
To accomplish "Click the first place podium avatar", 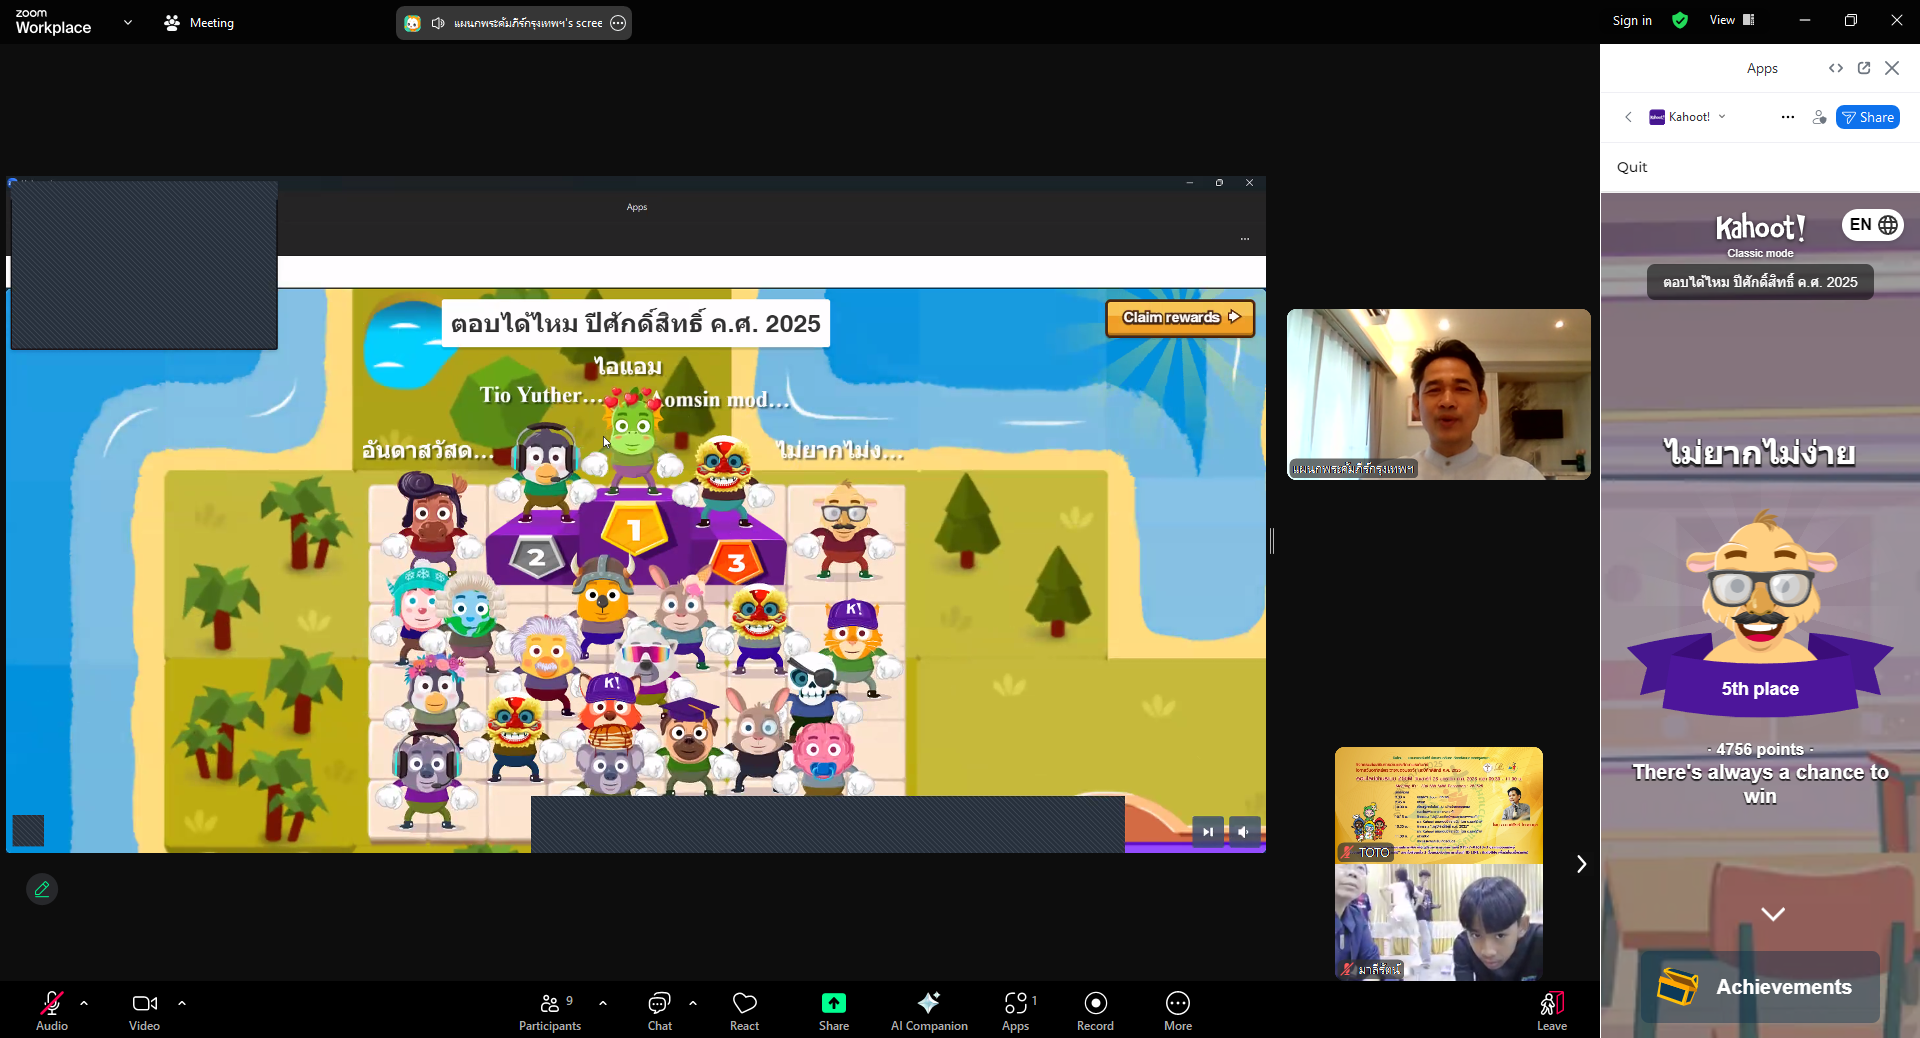I will pyautogui.click(x=632, y=440).
